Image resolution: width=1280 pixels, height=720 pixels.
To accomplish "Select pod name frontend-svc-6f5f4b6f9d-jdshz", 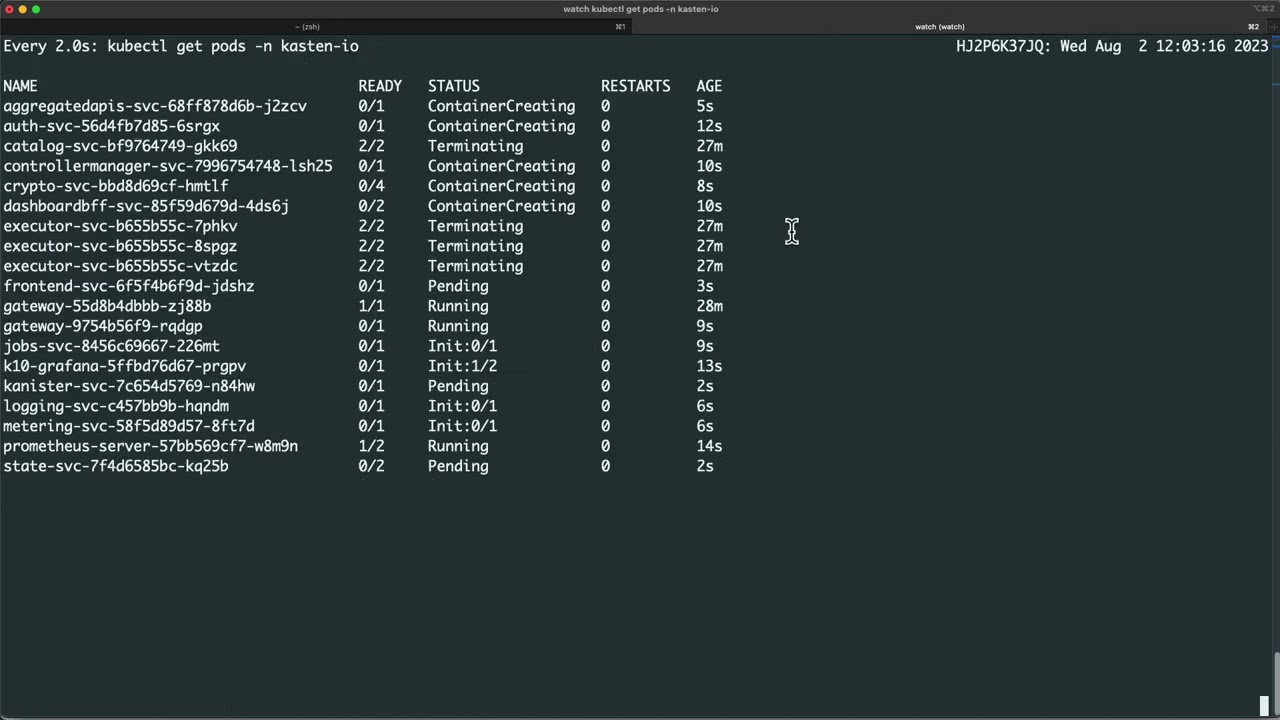I will [129, 286].
